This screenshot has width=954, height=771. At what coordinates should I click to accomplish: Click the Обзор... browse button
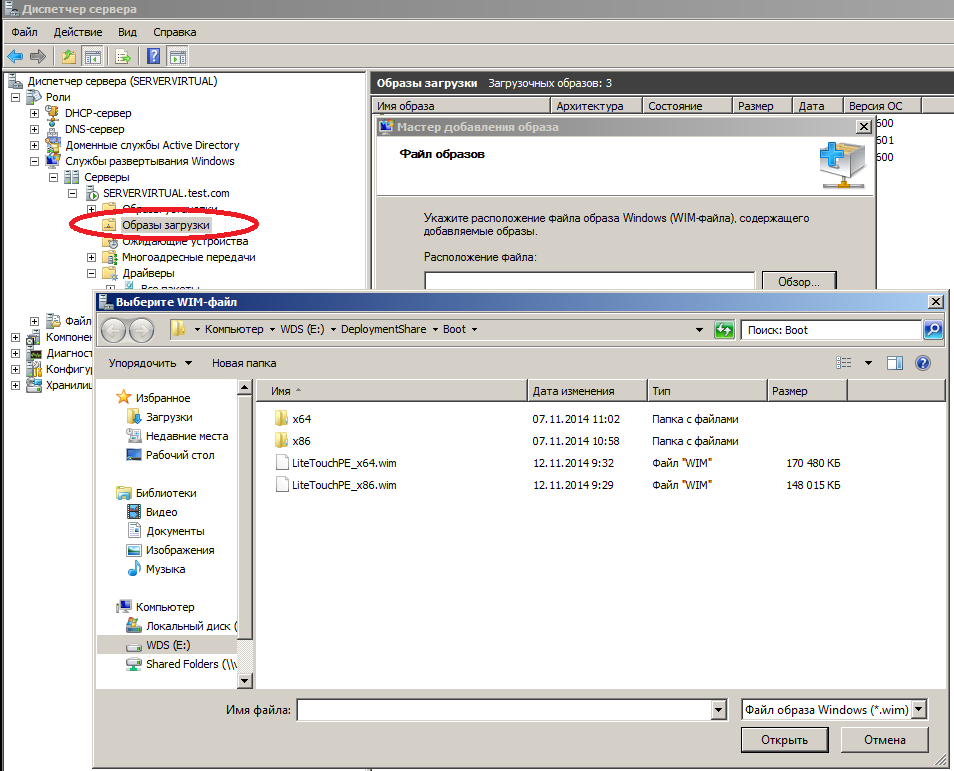coord(799,281)
